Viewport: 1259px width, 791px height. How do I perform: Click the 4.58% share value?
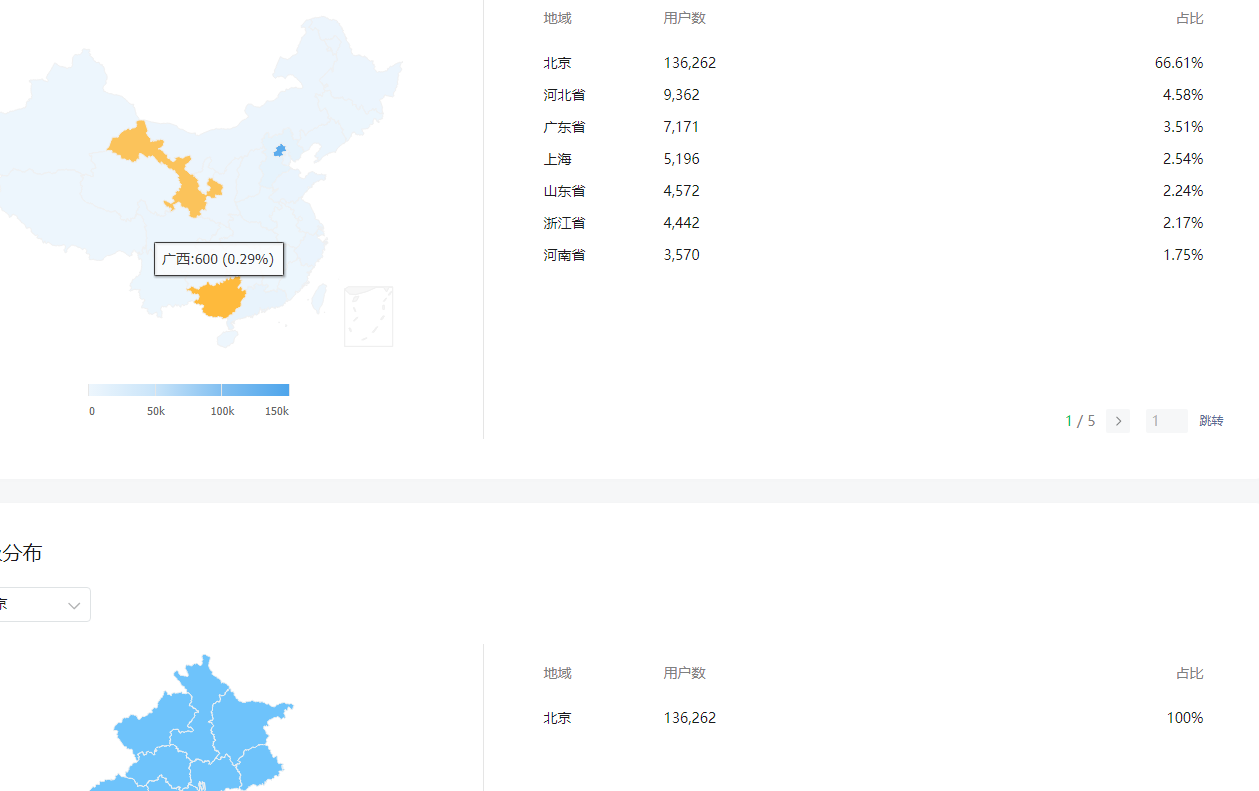1183,95
